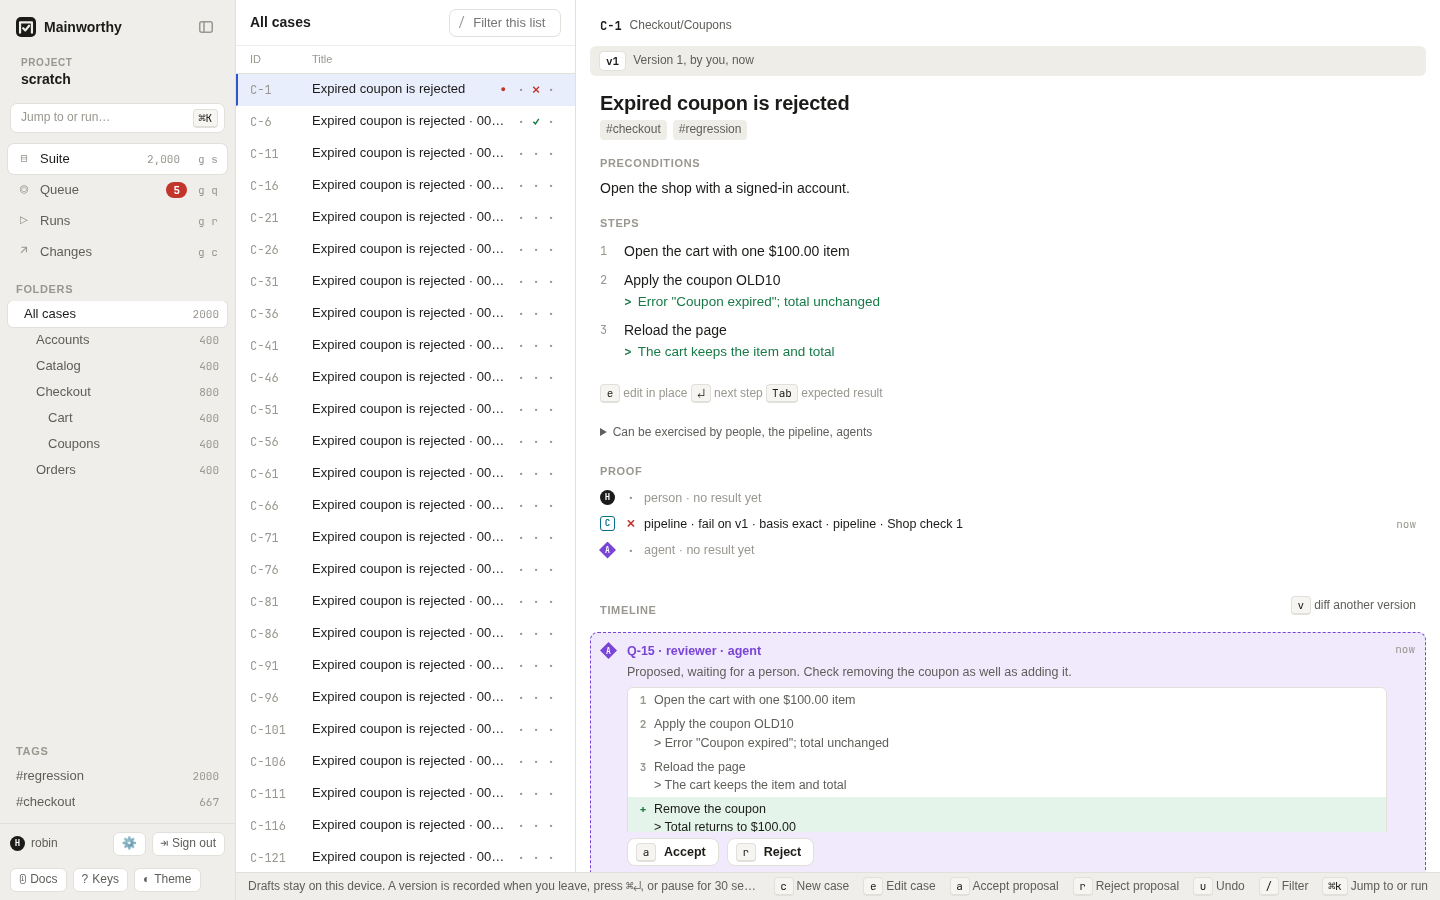Expand 'Can be exercised by people' disclosure
Image resolution: width=1440 pixels, height=900 pixels.
pyautogui.click(x=736, y=432)
